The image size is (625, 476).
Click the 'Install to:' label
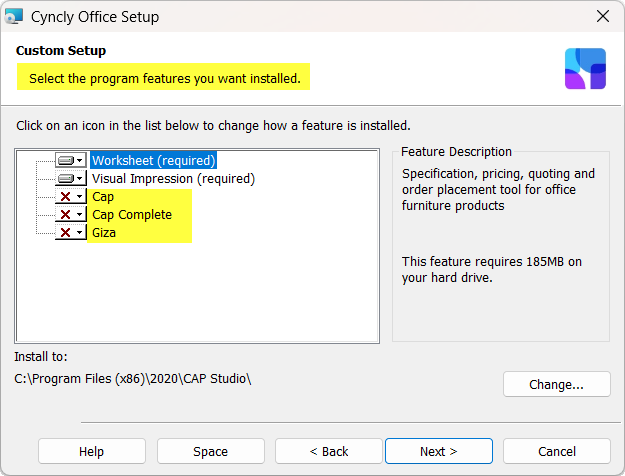[41, 356]
